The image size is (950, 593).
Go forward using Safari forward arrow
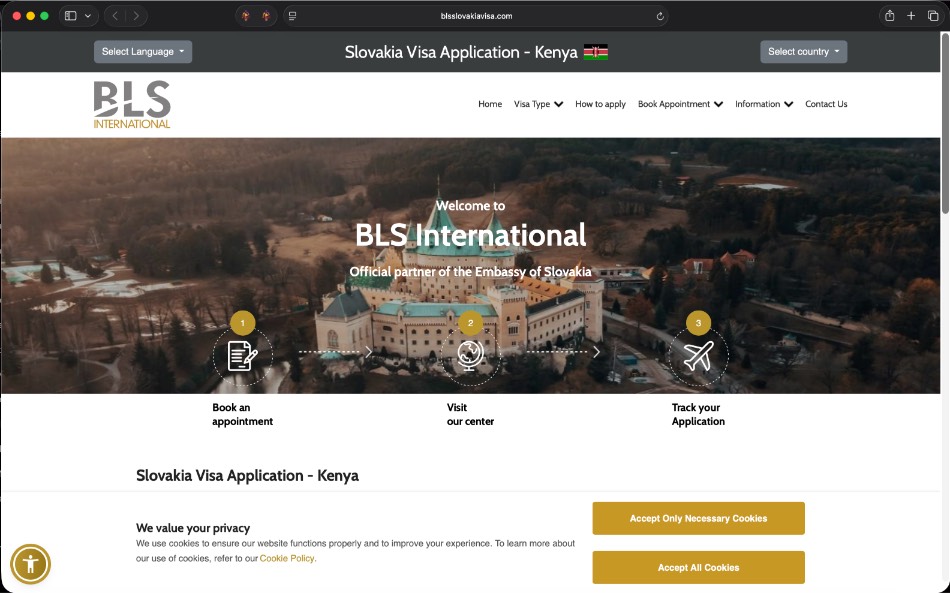[x=136, y=16]
